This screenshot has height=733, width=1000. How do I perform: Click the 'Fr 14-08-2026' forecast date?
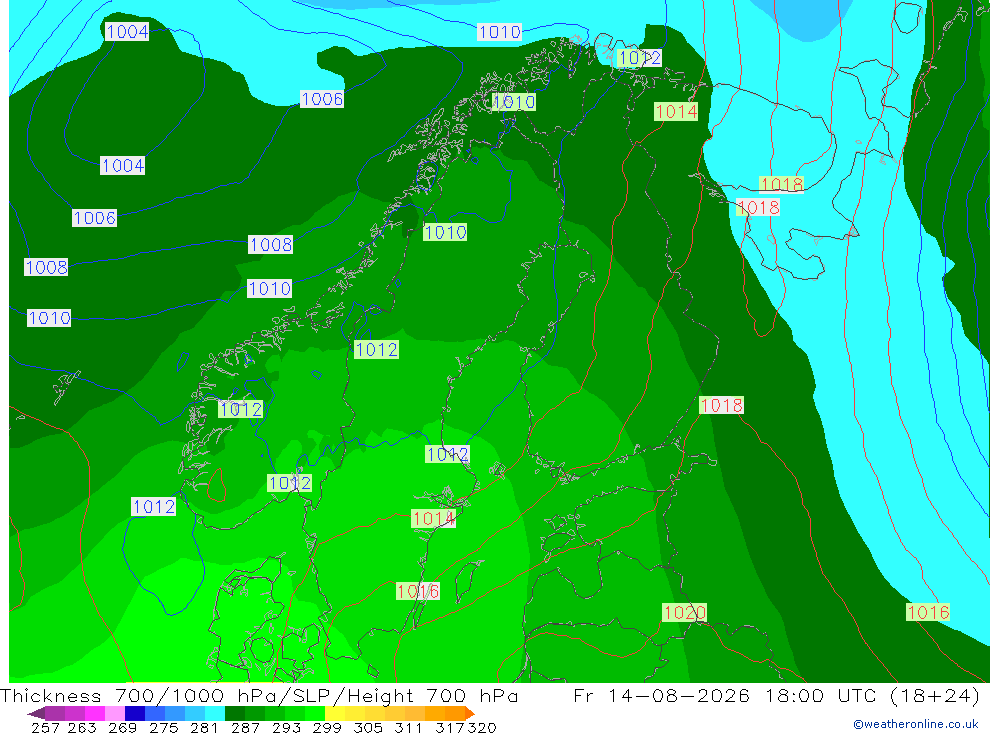[661, 695]
